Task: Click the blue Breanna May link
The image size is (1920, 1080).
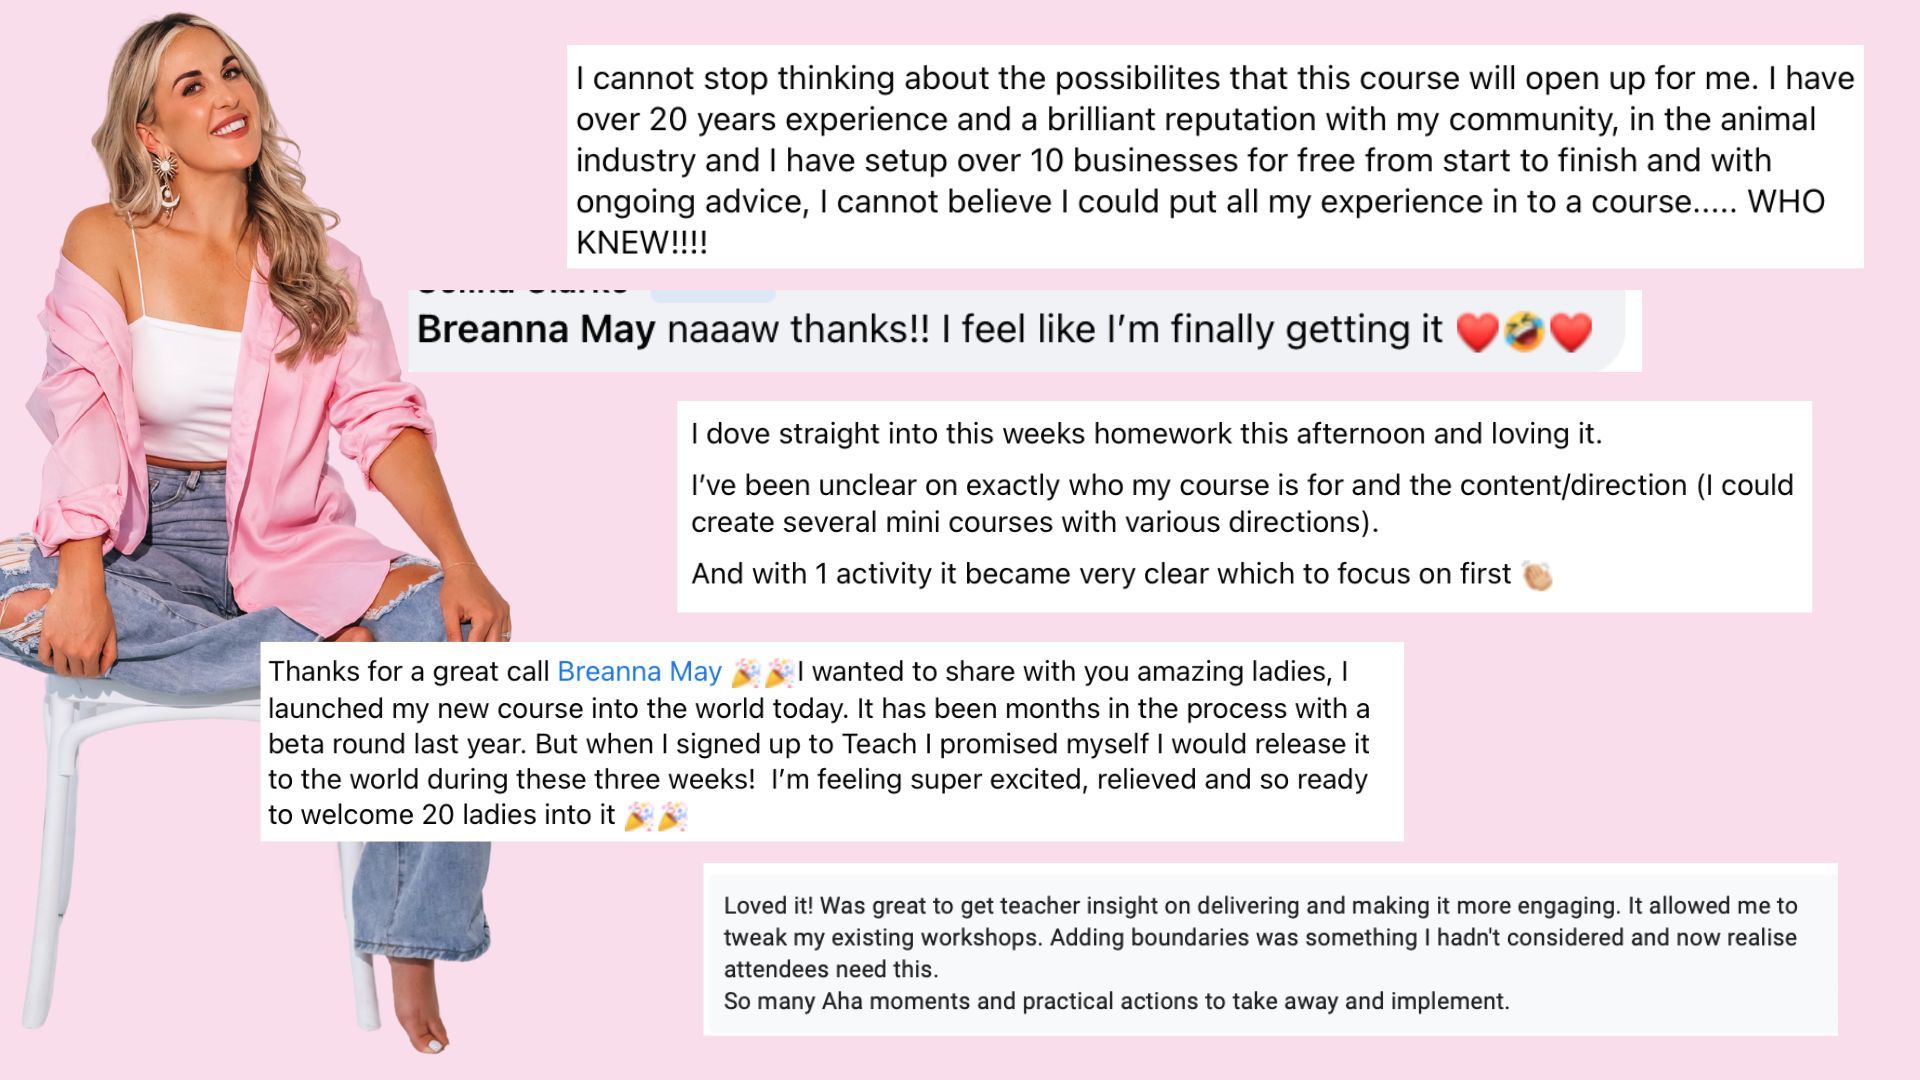Action: 639,672
